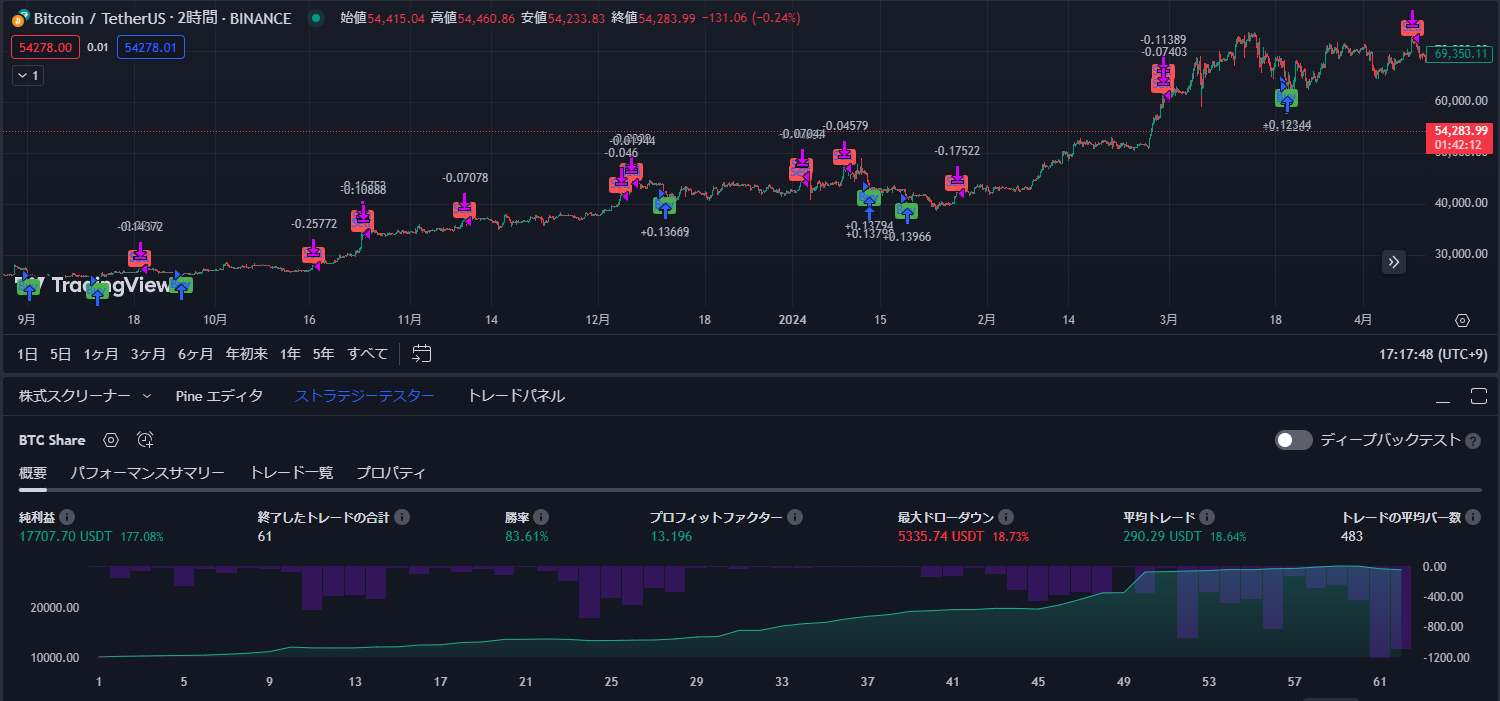Click the green market status dot
This screenshot has height=701, width=1500.
click(316, 18)
